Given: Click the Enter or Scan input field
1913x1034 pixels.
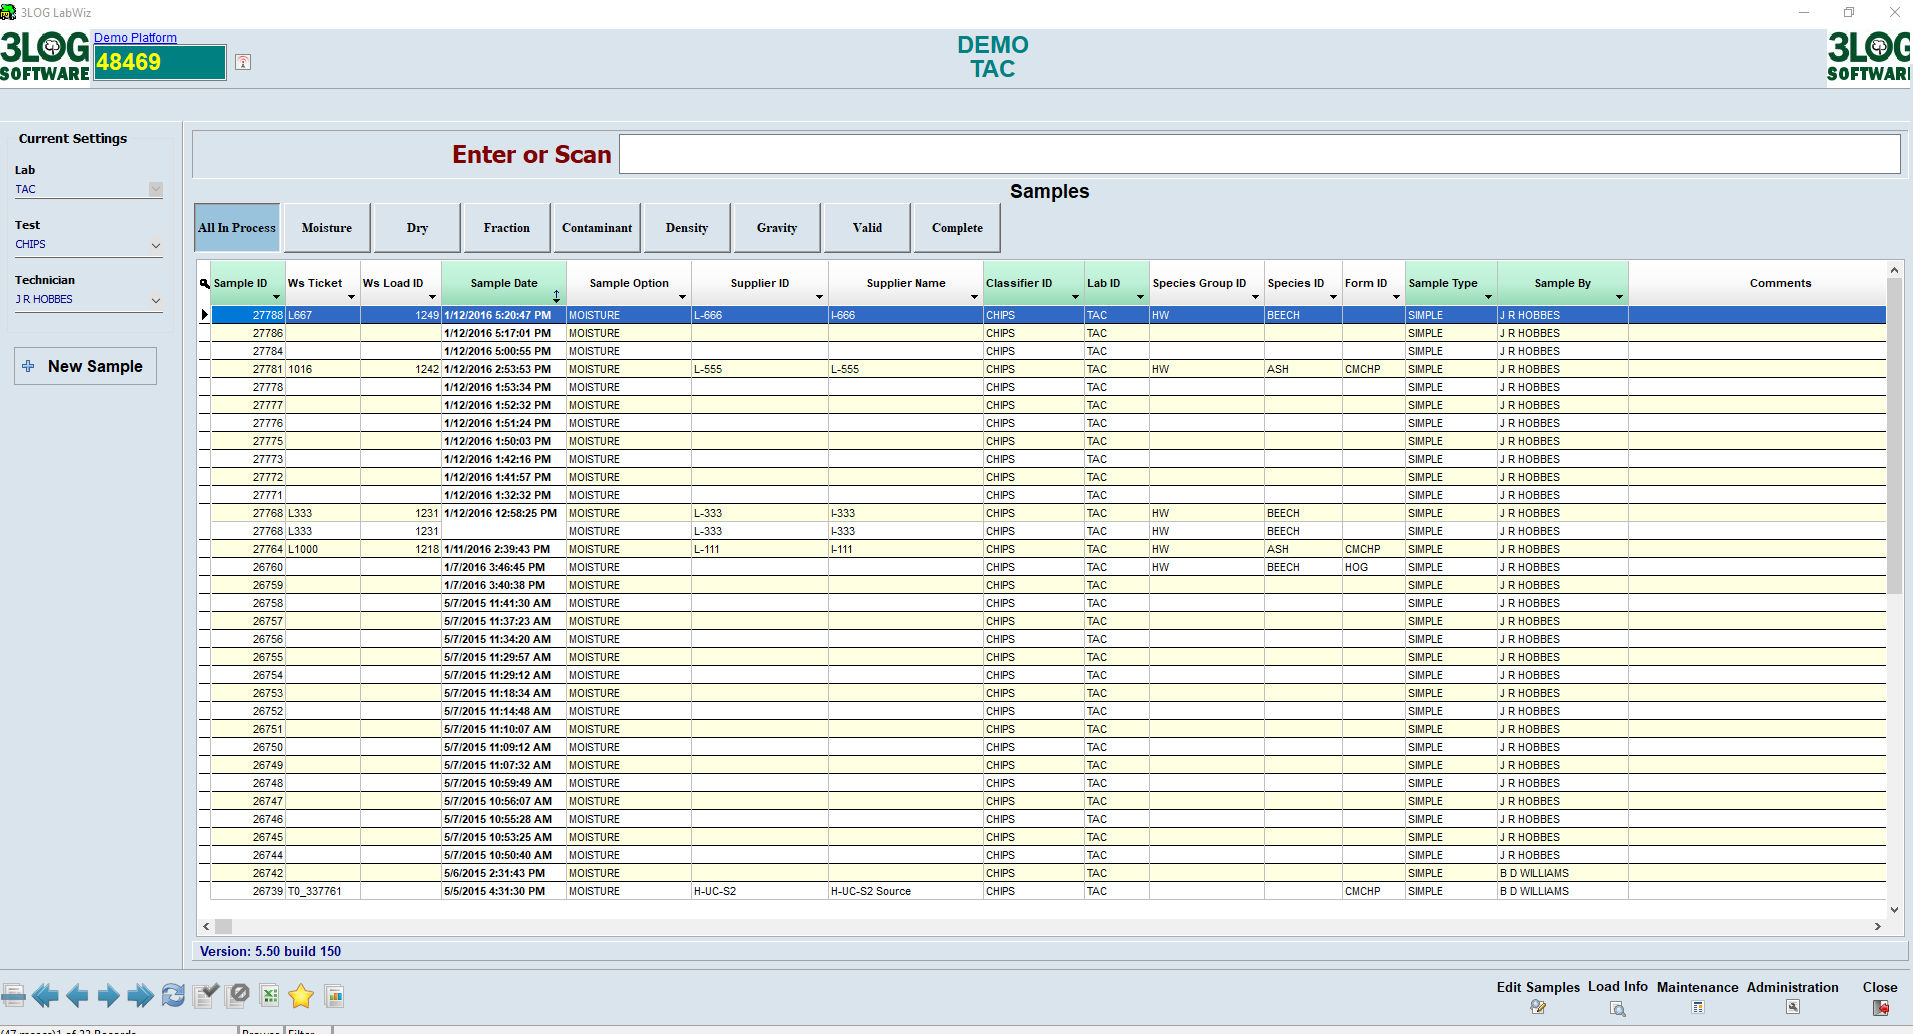Looking at the screenshot, I should [1259, 154].
